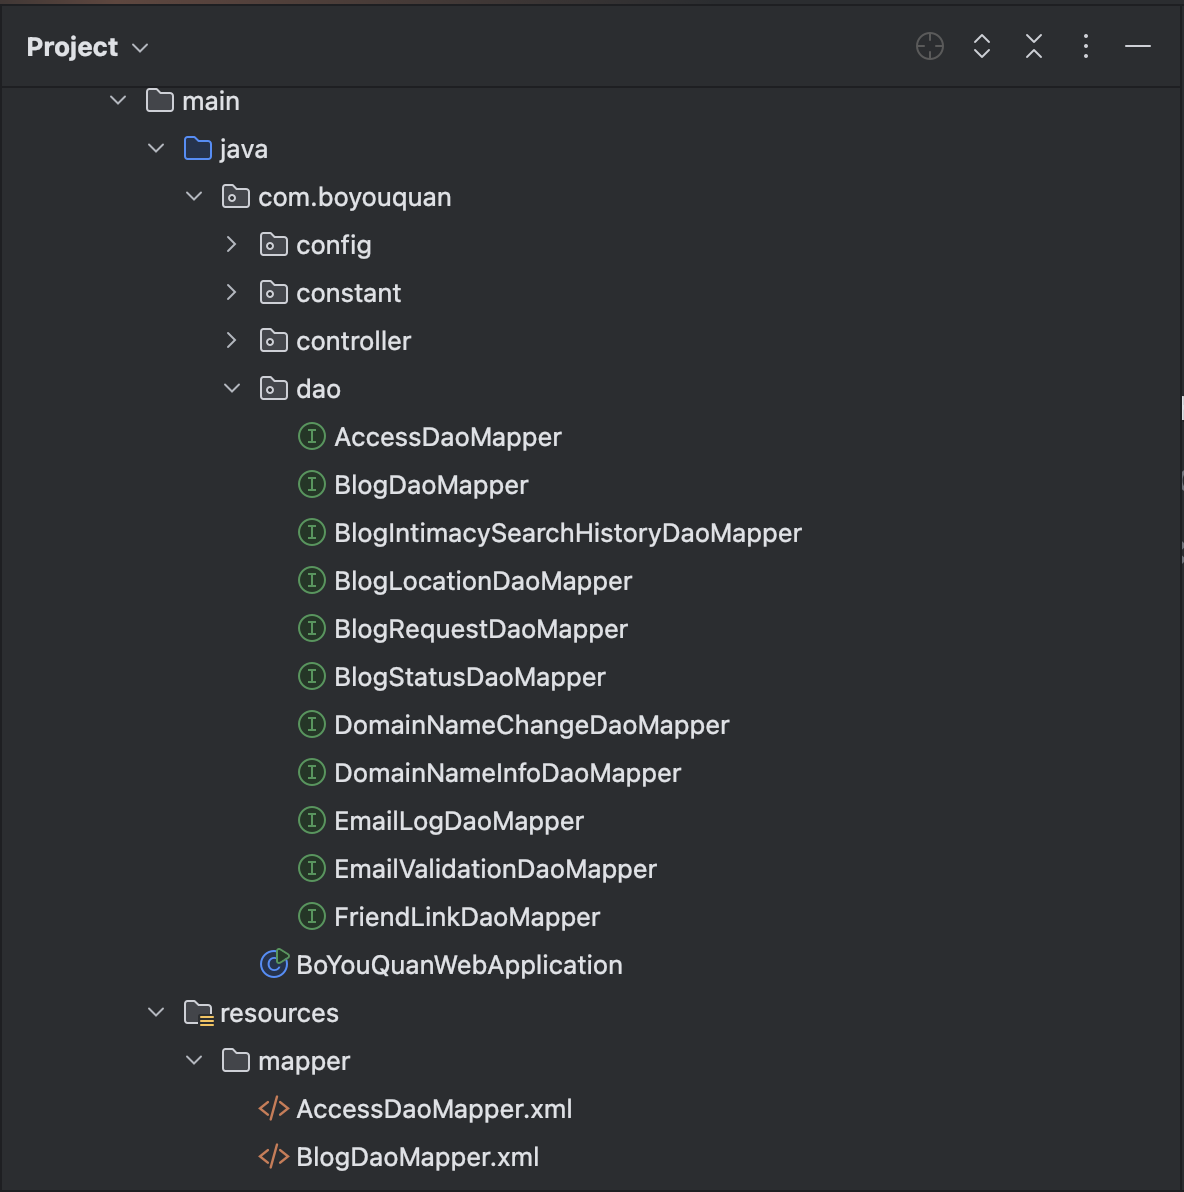This screenshot has width=1184, height=1192.
Task: Collapse the com.boyouquan package
Action: pos(194,196)
